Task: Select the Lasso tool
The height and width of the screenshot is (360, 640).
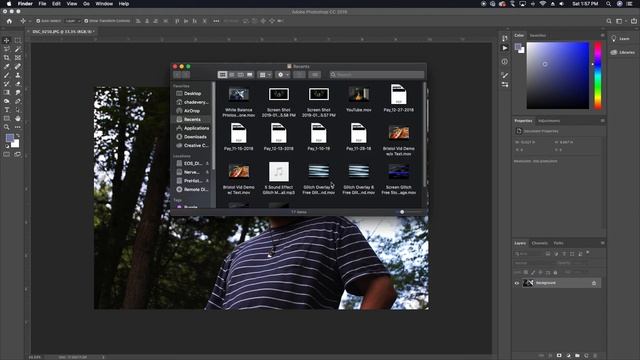Action: [x=7, y=49]
